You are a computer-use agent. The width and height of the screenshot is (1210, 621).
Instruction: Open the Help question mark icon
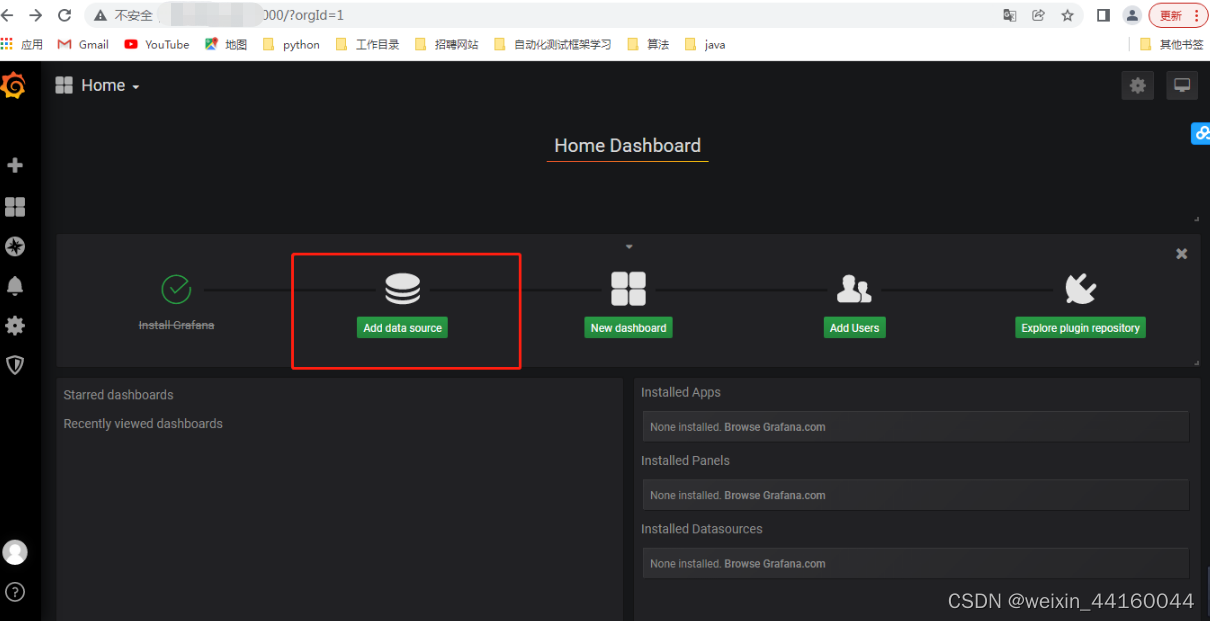click(15, 592)
